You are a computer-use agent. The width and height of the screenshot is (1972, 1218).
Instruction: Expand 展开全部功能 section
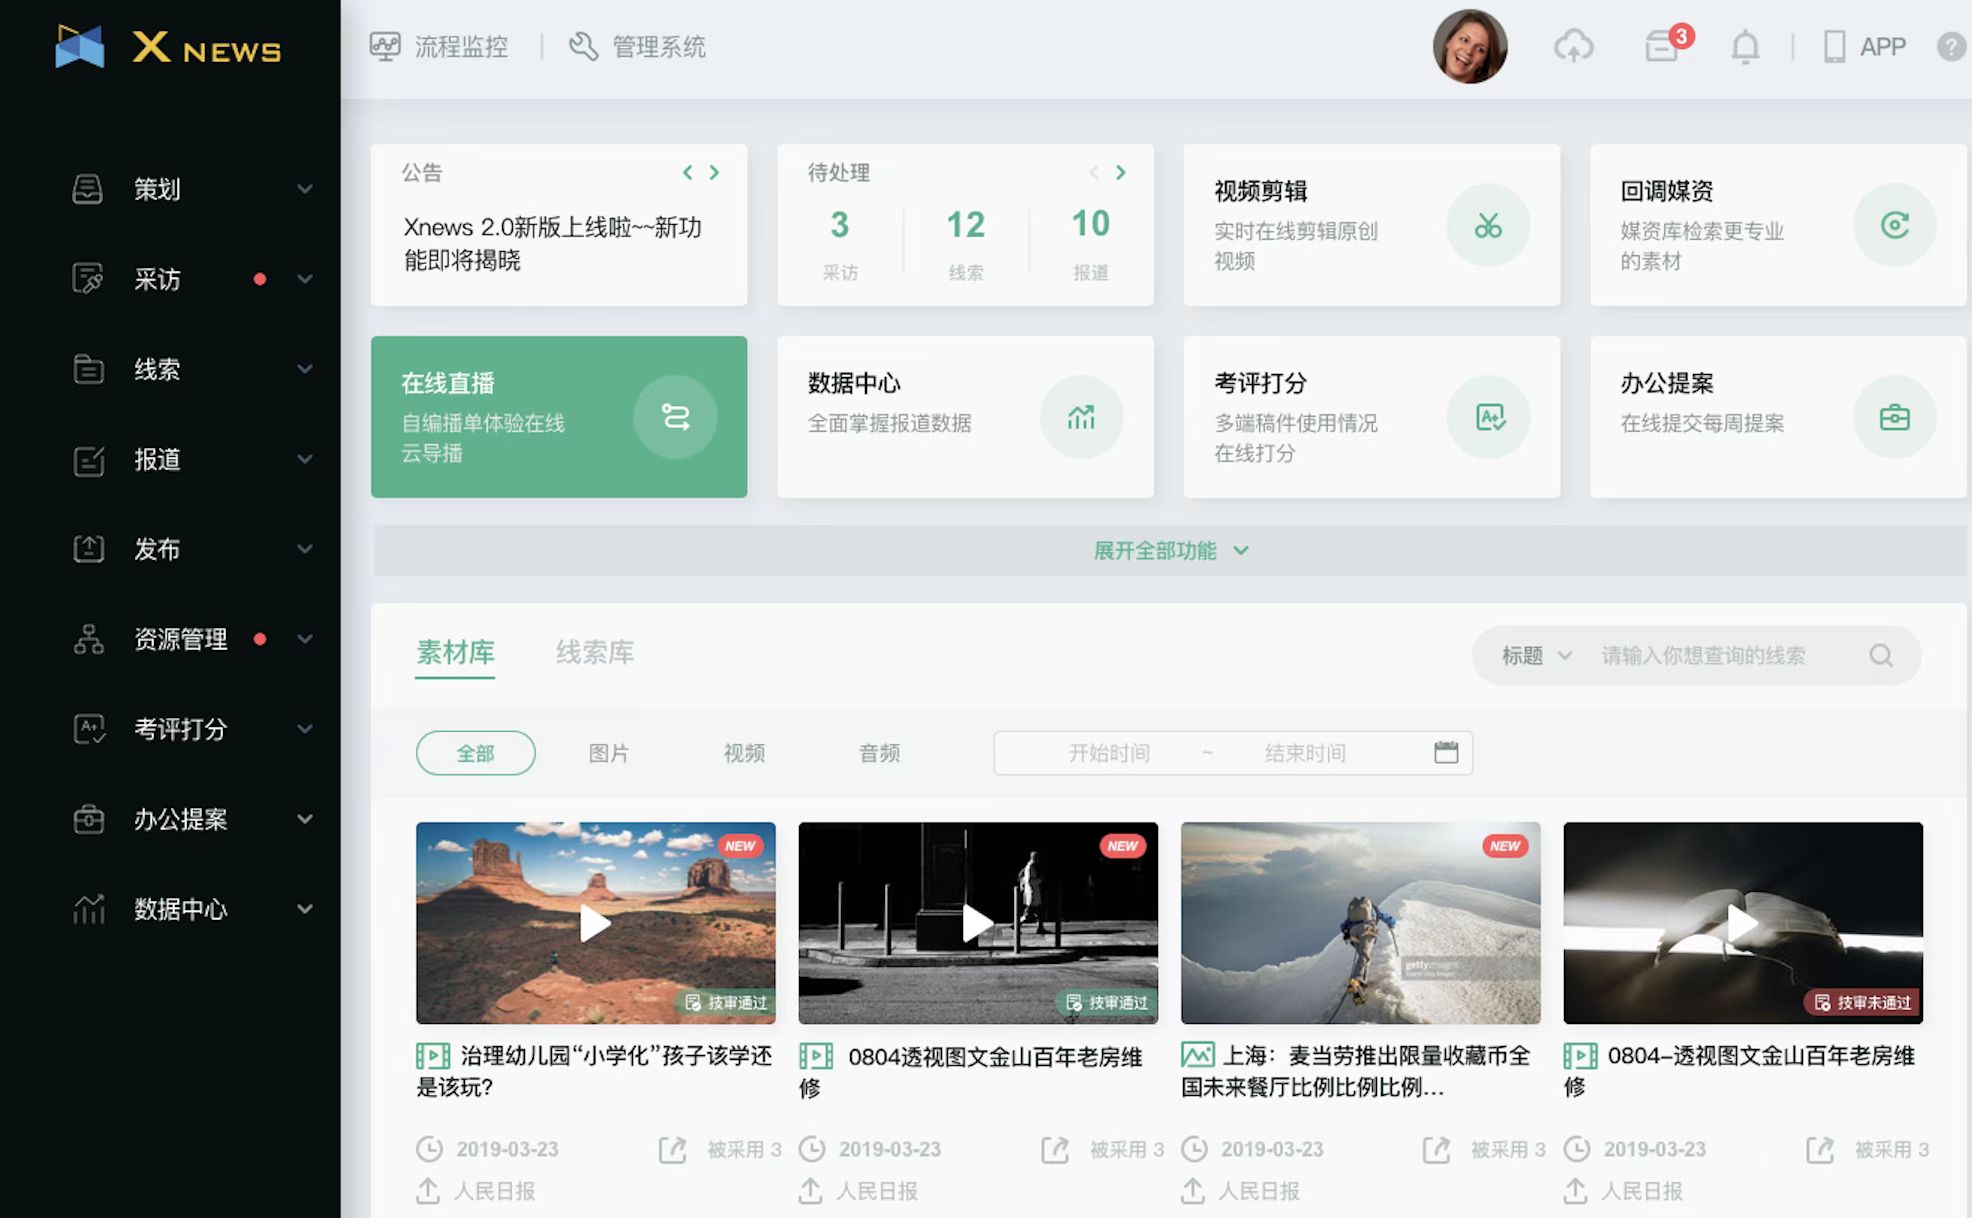(1169, 551)
